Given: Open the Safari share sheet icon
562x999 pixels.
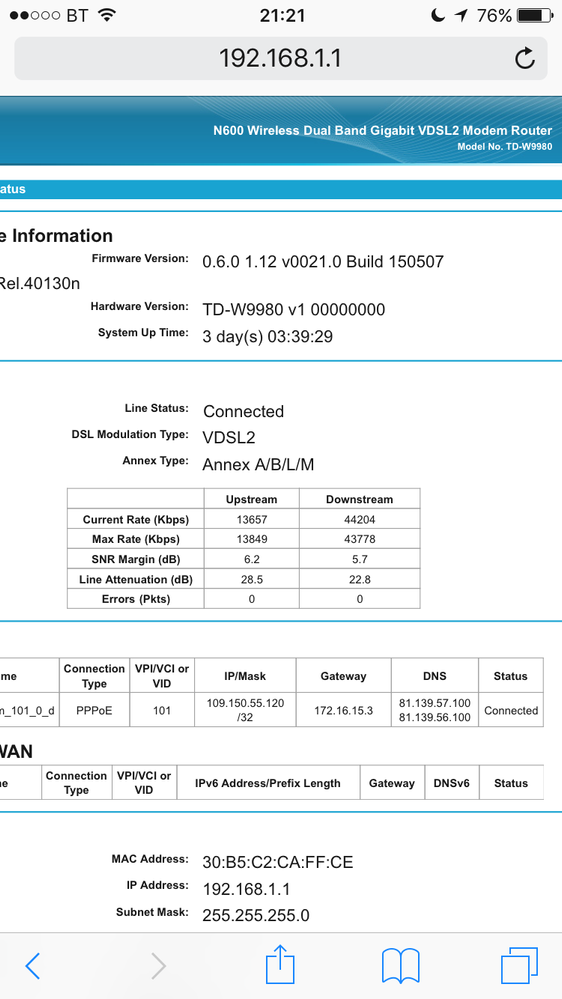Looking at the screenshot, I should pyautogui.click(x=280, y=963).
